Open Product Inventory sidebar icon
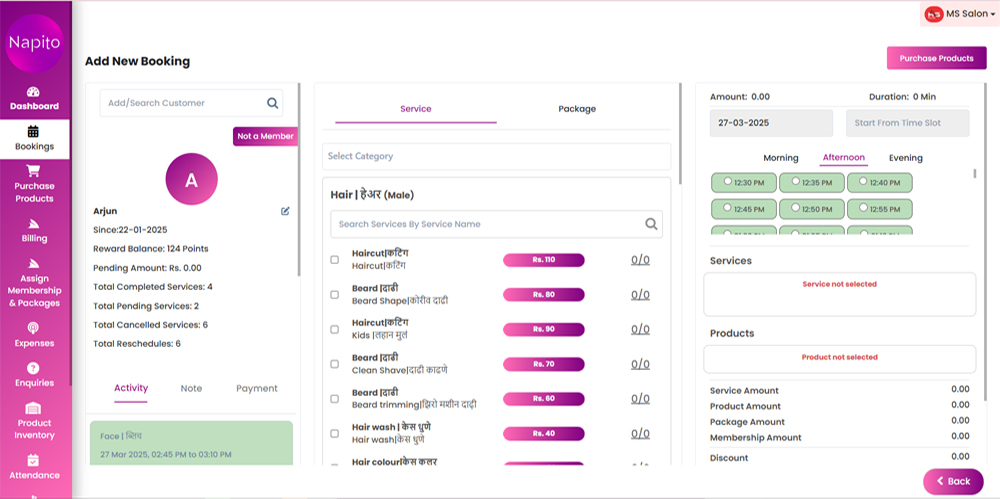Viewport: 1000px width, 499px height. [x=34, y=409]
